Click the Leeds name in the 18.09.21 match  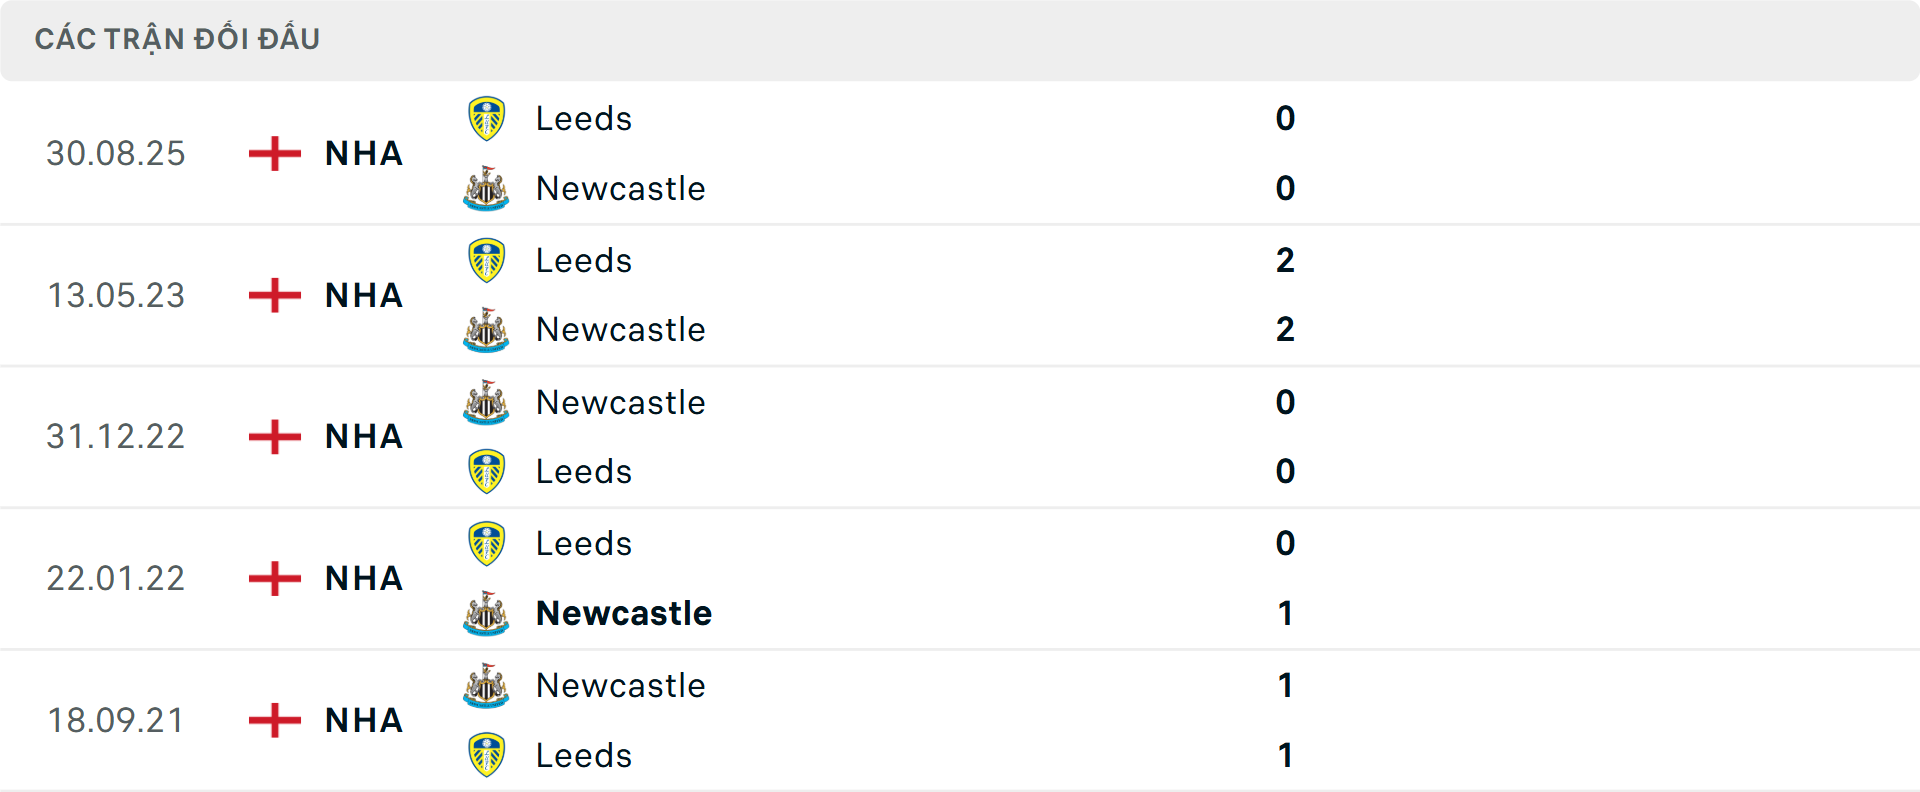click(x=583, y=755)
